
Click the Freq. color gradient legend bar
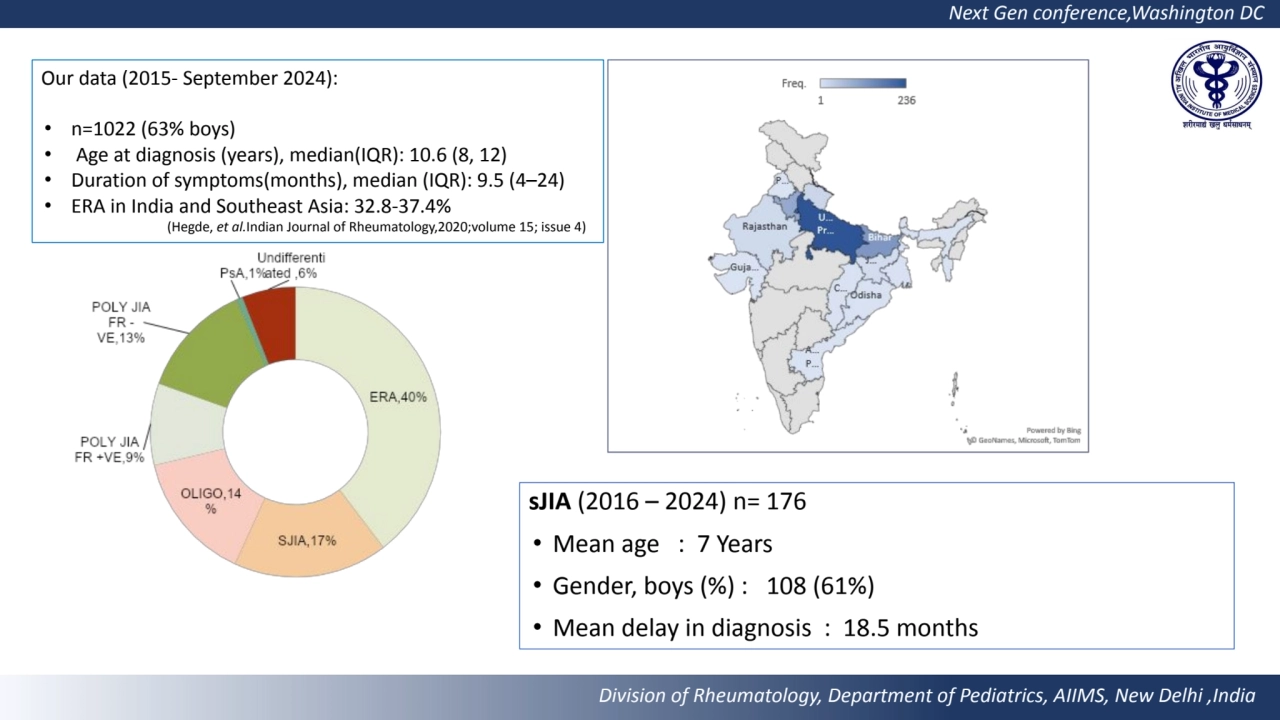862,84
